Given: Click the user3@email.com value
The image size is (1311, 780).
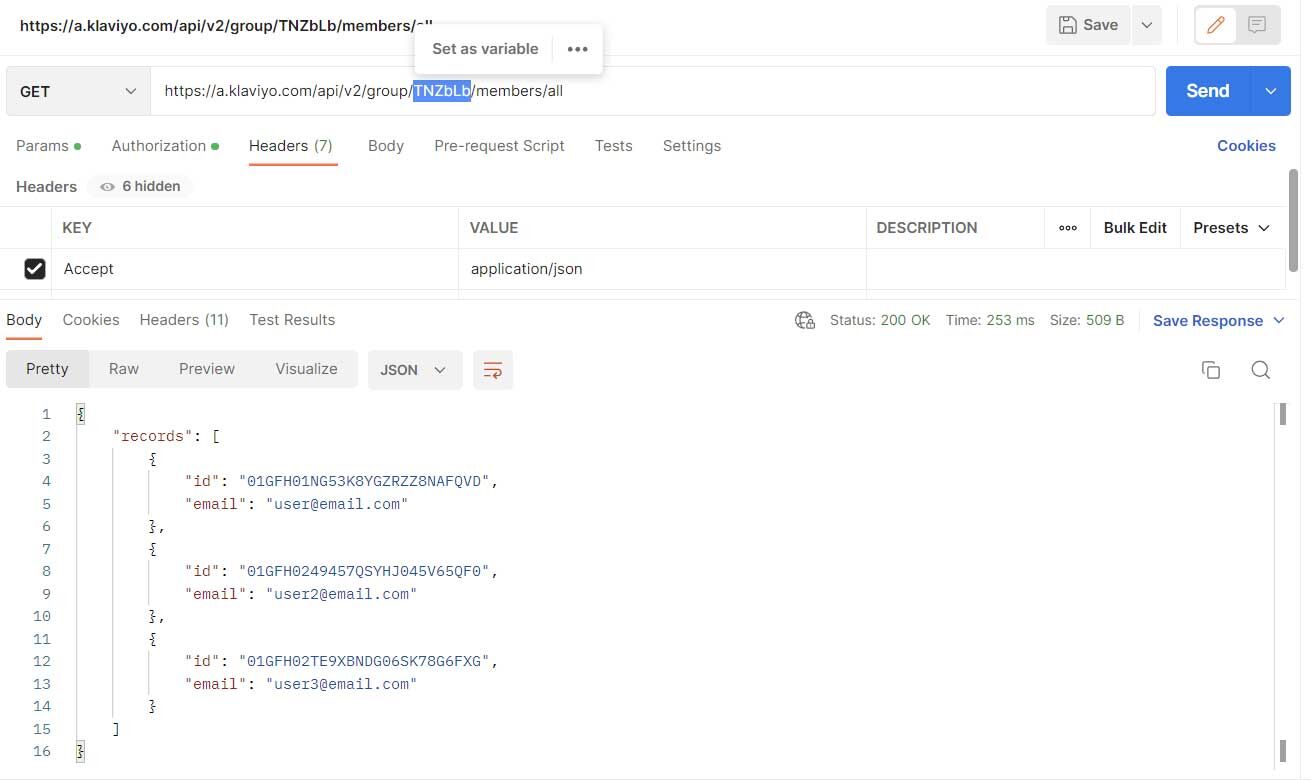Looking at the screenshot, I should click(x=341, y=684).
